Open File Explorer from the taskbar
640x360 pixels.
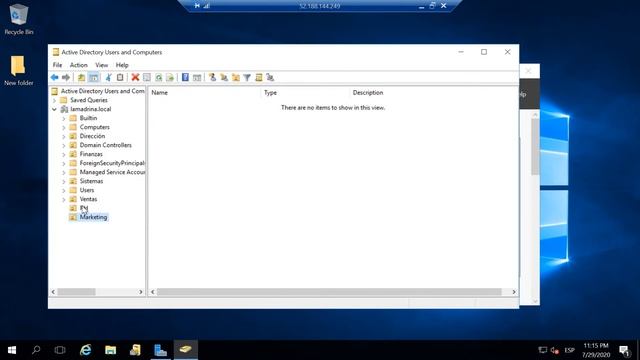pos(110,350)
